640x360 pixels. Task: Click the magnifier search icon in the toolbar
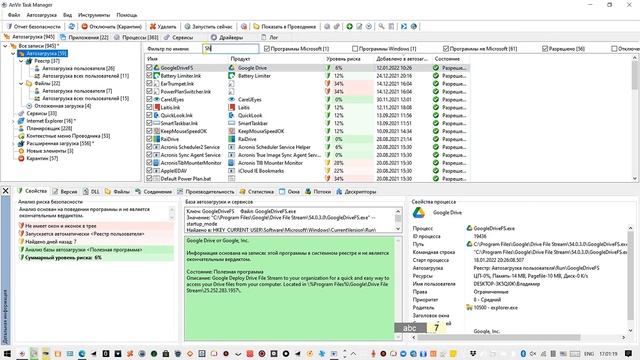point(381,27)
